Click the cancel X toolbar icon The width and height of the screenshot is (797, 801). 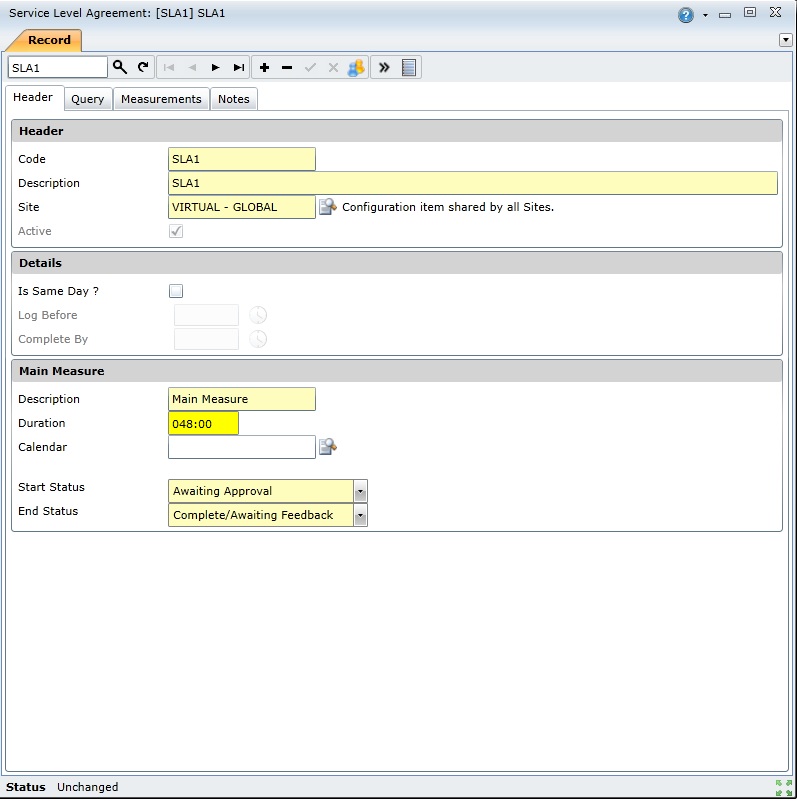[333, 67]
